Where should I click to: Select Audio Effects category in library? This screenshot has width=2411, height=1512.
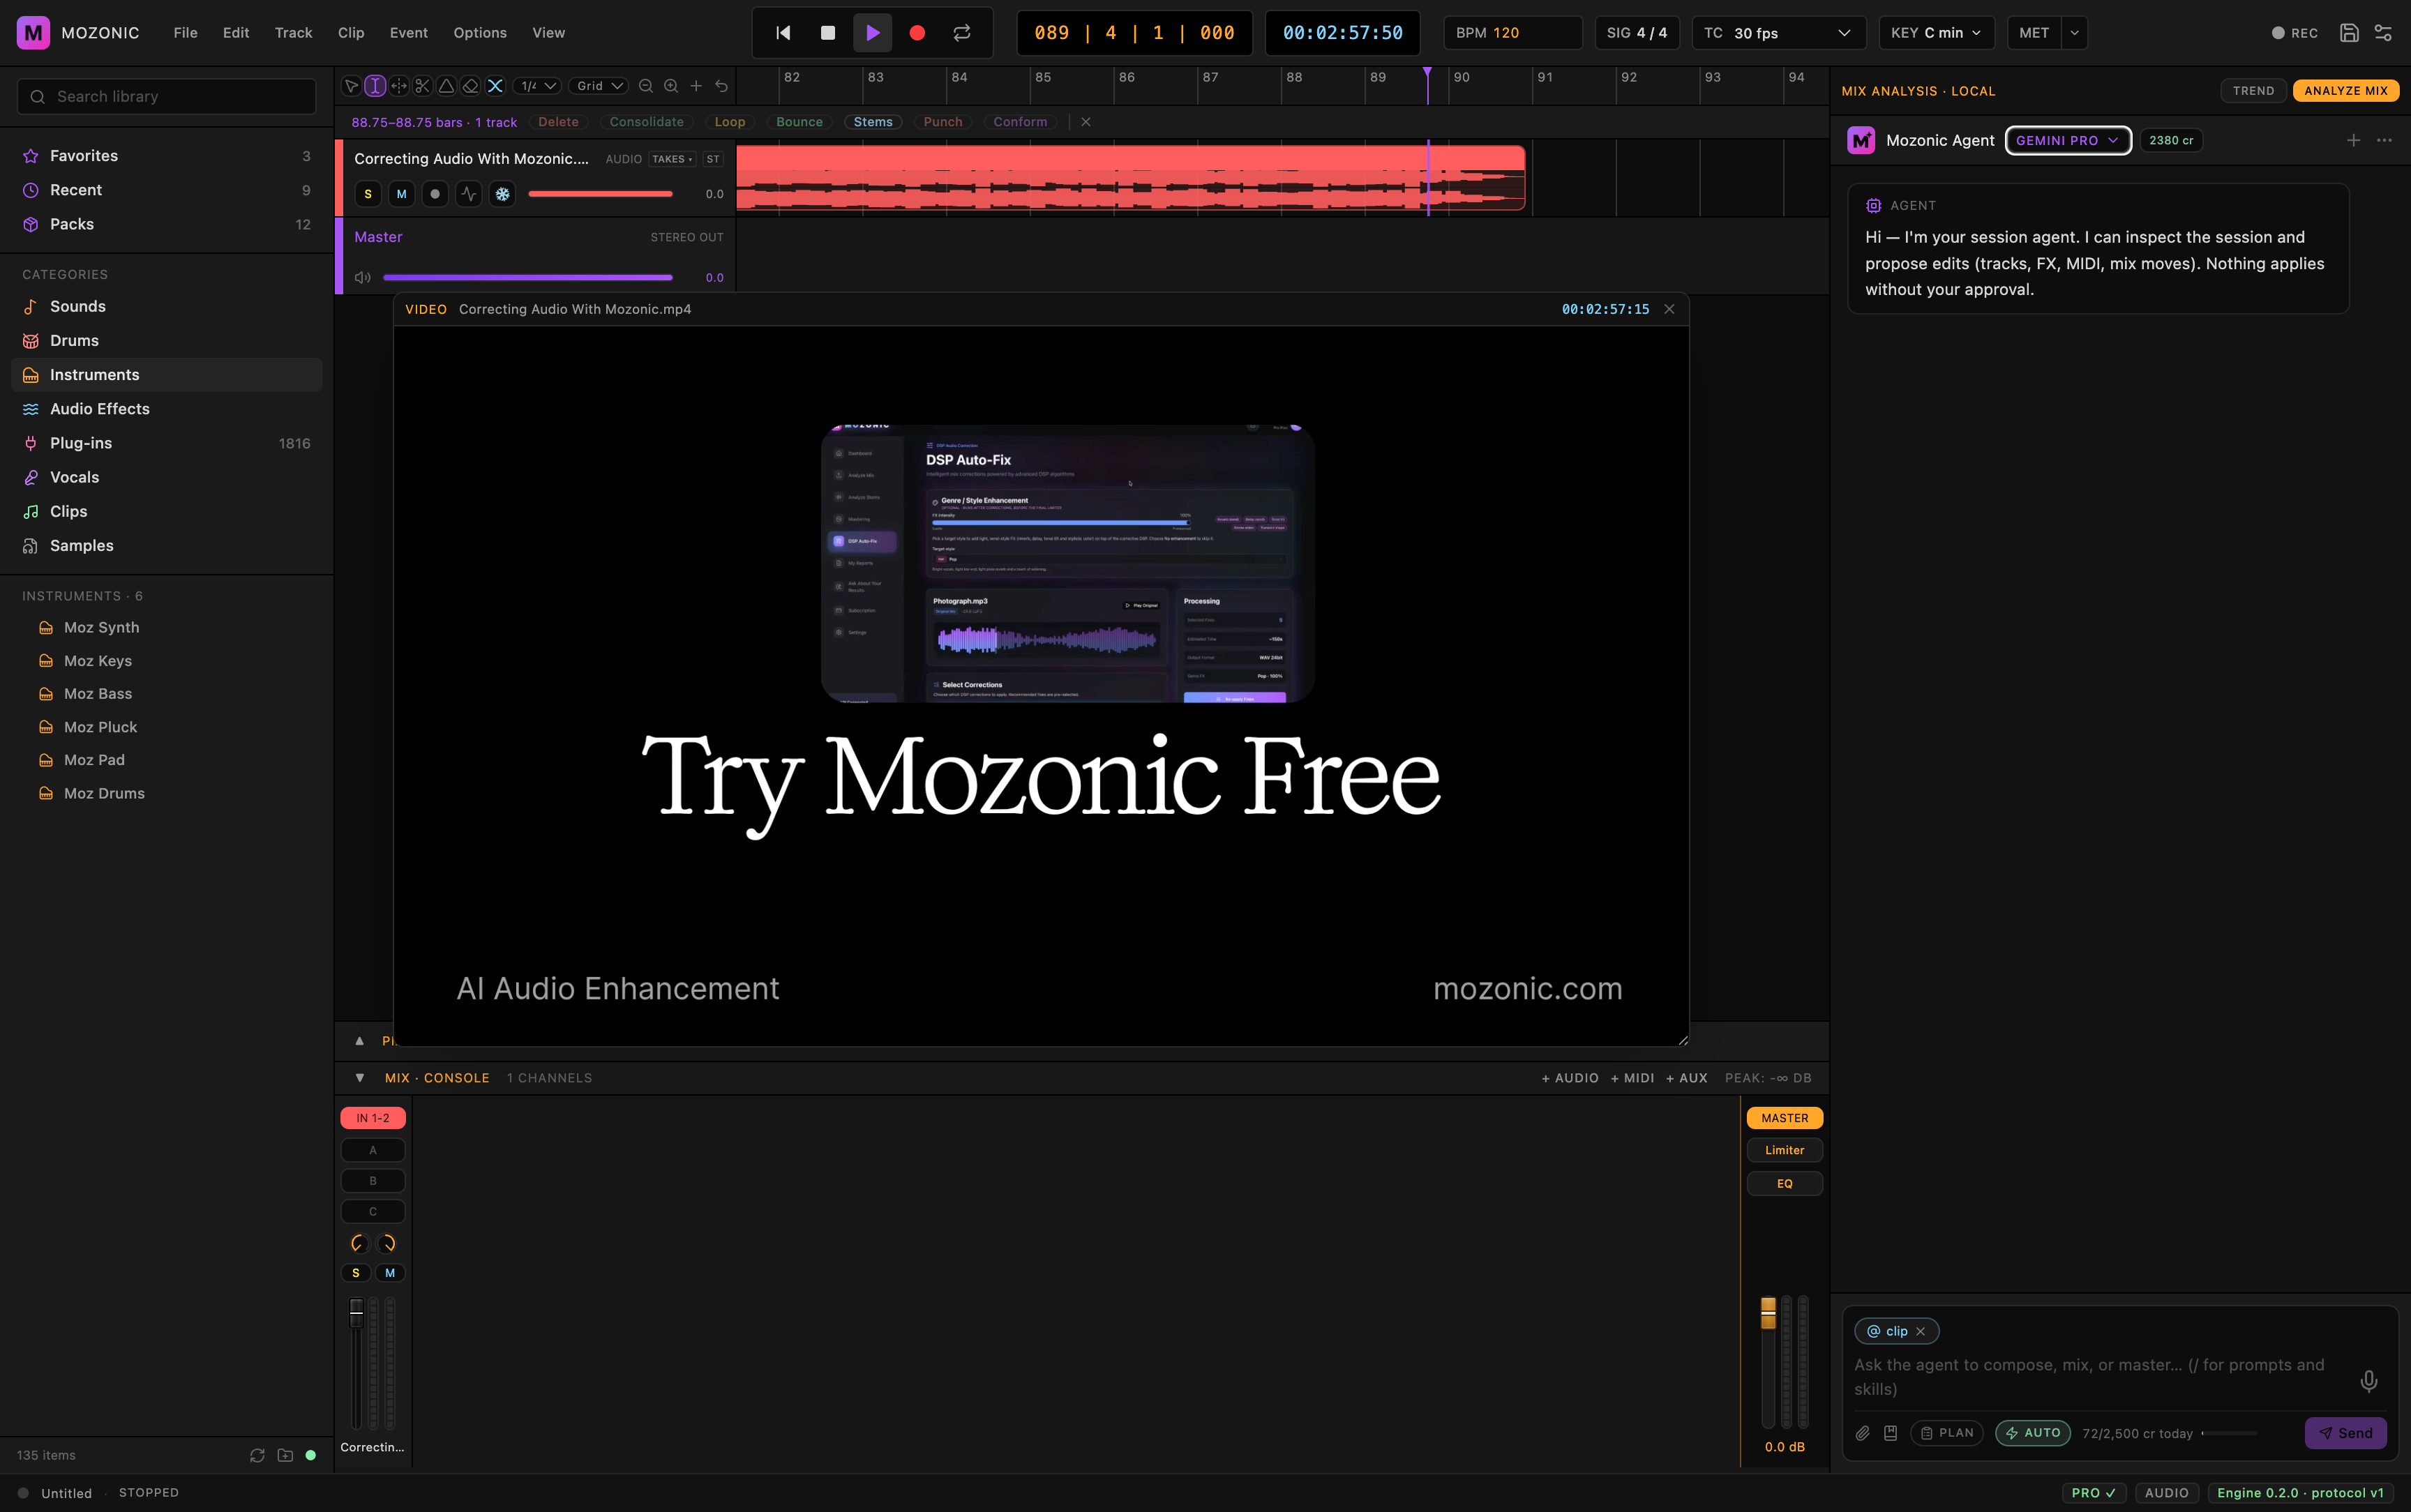point(166,409)
